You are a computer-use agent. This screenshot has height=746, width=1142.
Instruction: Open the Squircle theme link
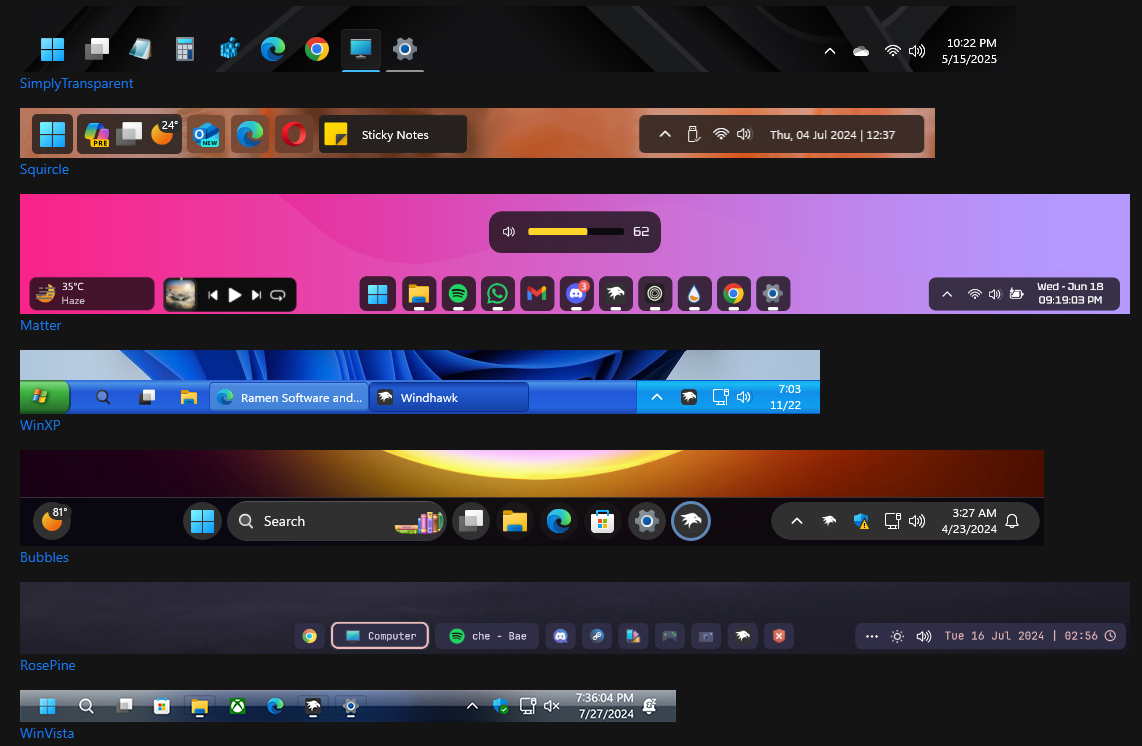pos(44,169)
